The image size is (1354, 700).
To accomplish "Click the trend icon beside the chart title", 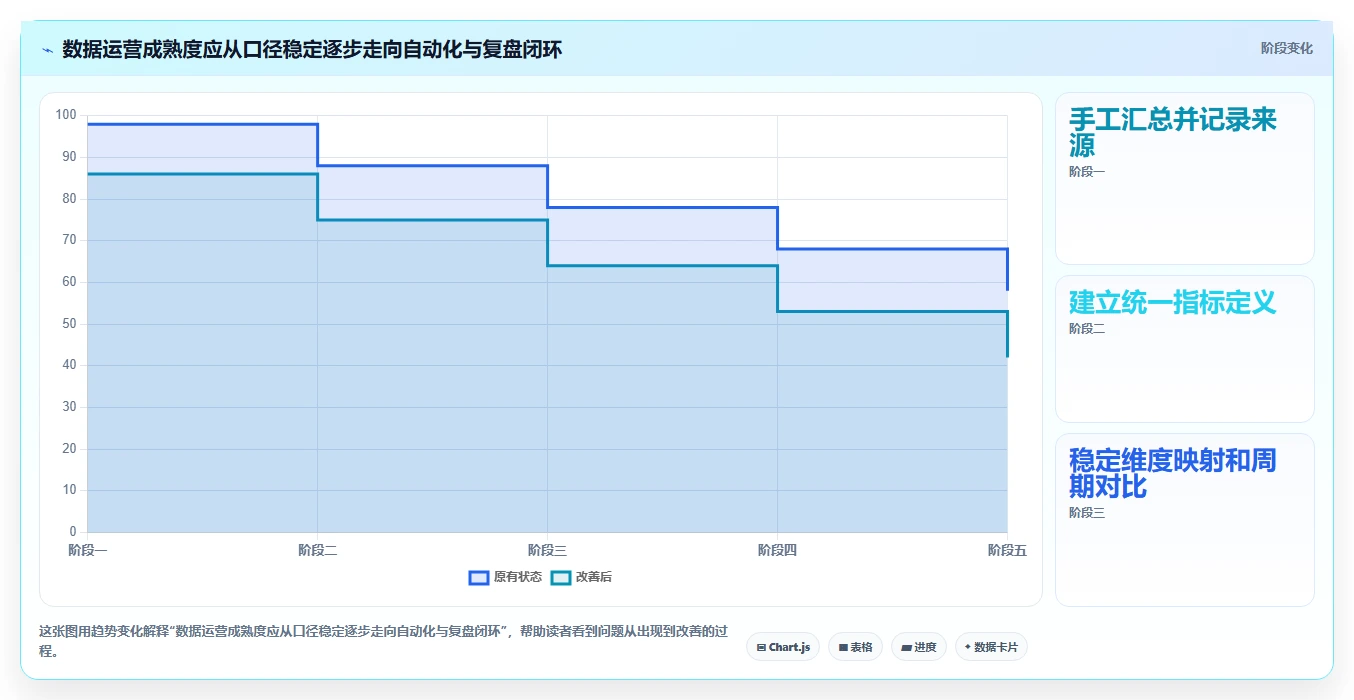I will pyautogui.click(x=47, y=49).
